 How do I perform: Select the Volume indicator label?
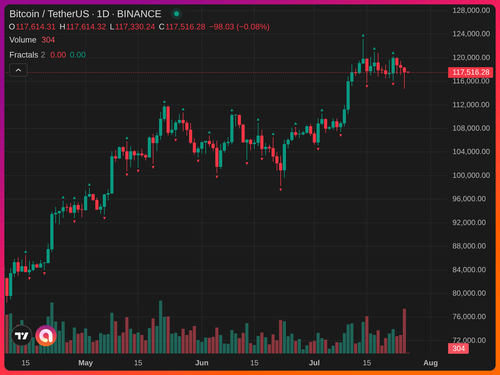pos(23,40)
